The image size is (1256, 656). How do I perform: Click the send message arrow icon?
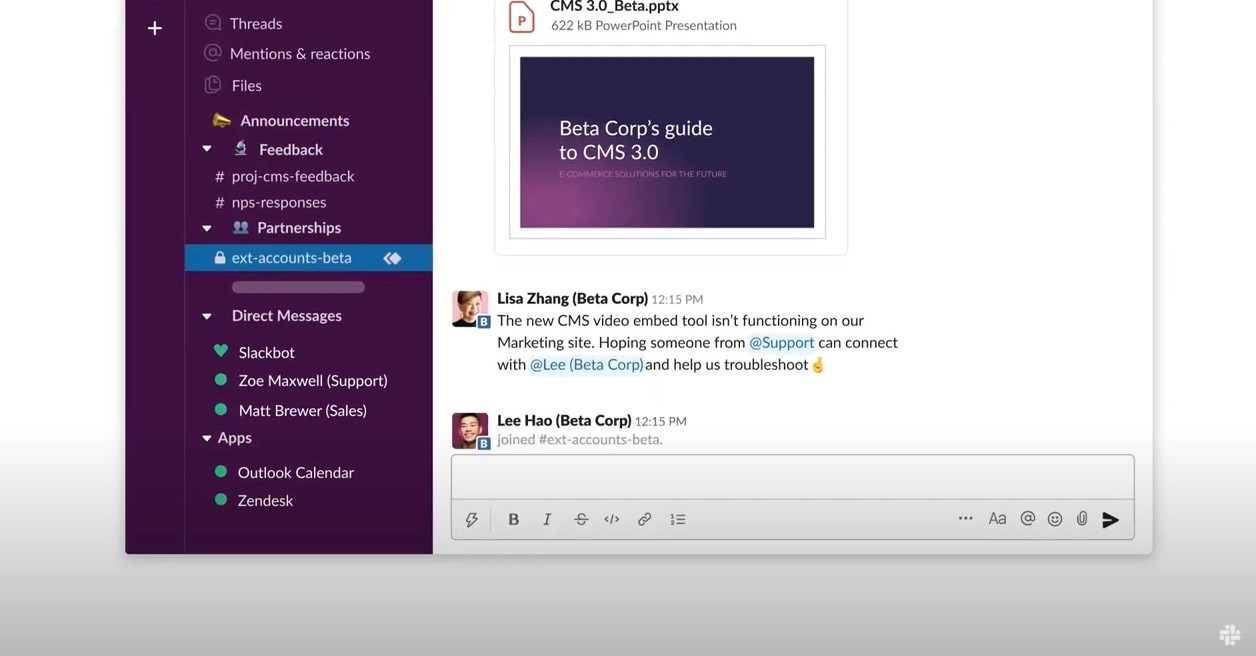[x=1111, y=519]
